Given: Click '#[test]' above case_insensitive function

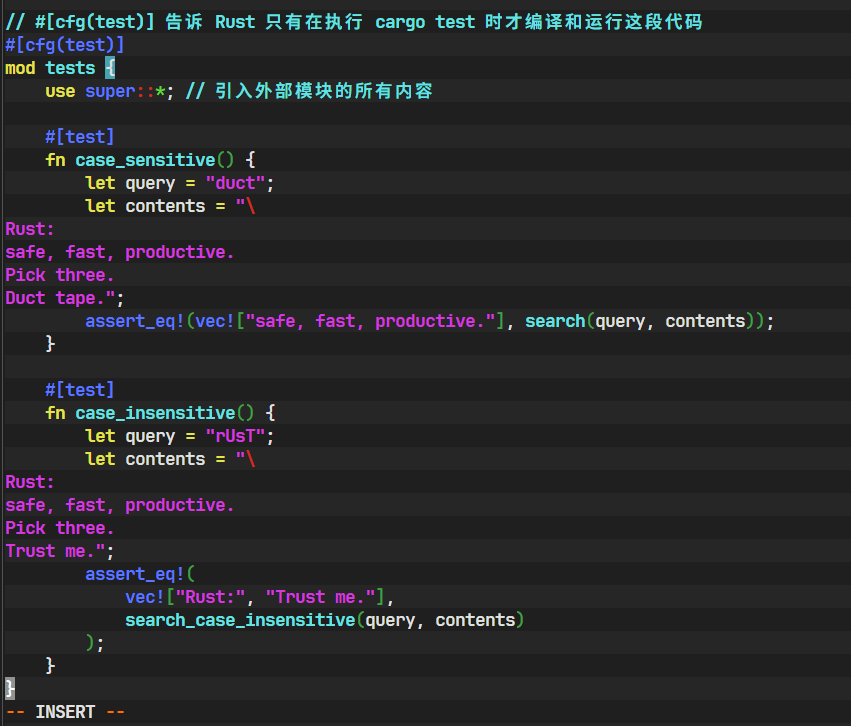Looking at the screenshot, I should coord(80,390).
